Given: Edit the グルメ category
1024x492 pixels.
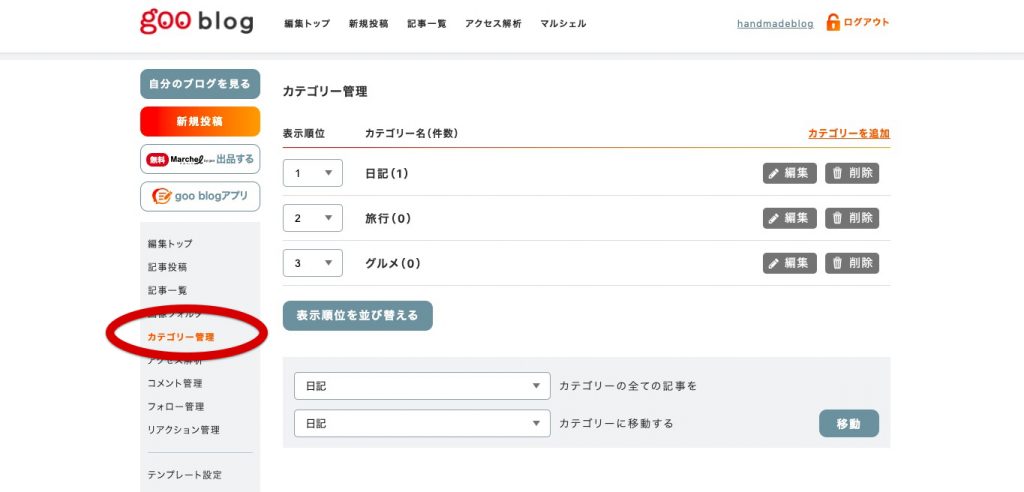Looking at the screenshot, I should 790,263.
